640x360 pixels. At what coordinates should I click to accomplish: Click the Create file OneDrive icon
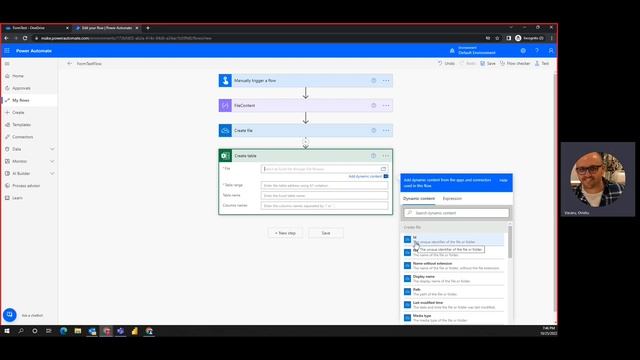tap(225, 130)
